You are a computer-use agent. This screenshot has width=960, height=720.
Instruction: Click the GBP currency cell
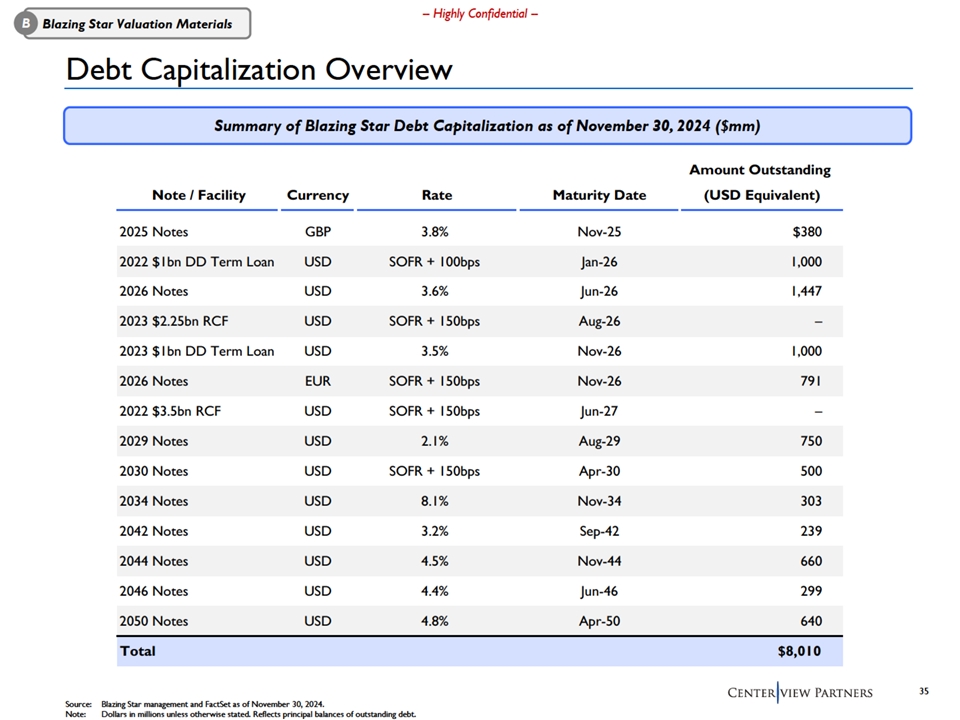pyautogui.click(x=317, y=231)
